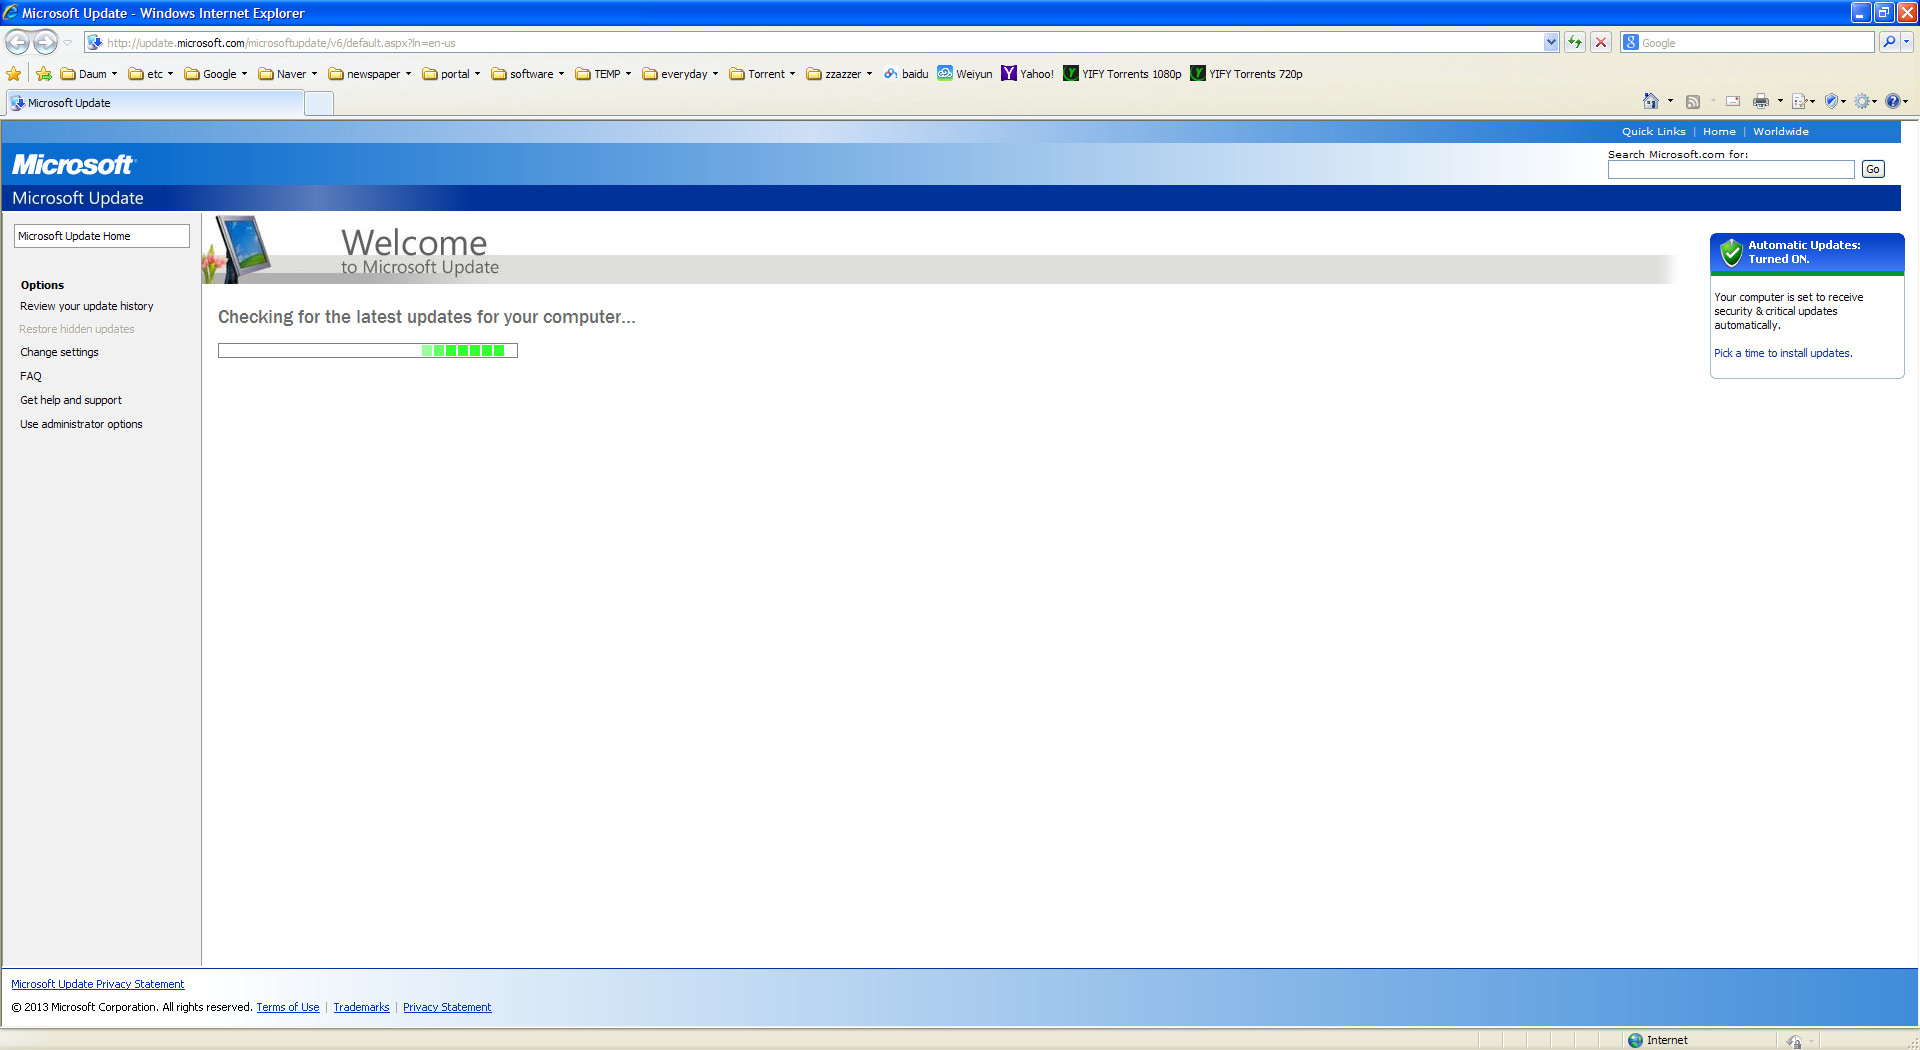
Task: Click the Print printer icon
Action: [x=1761, y=101]
